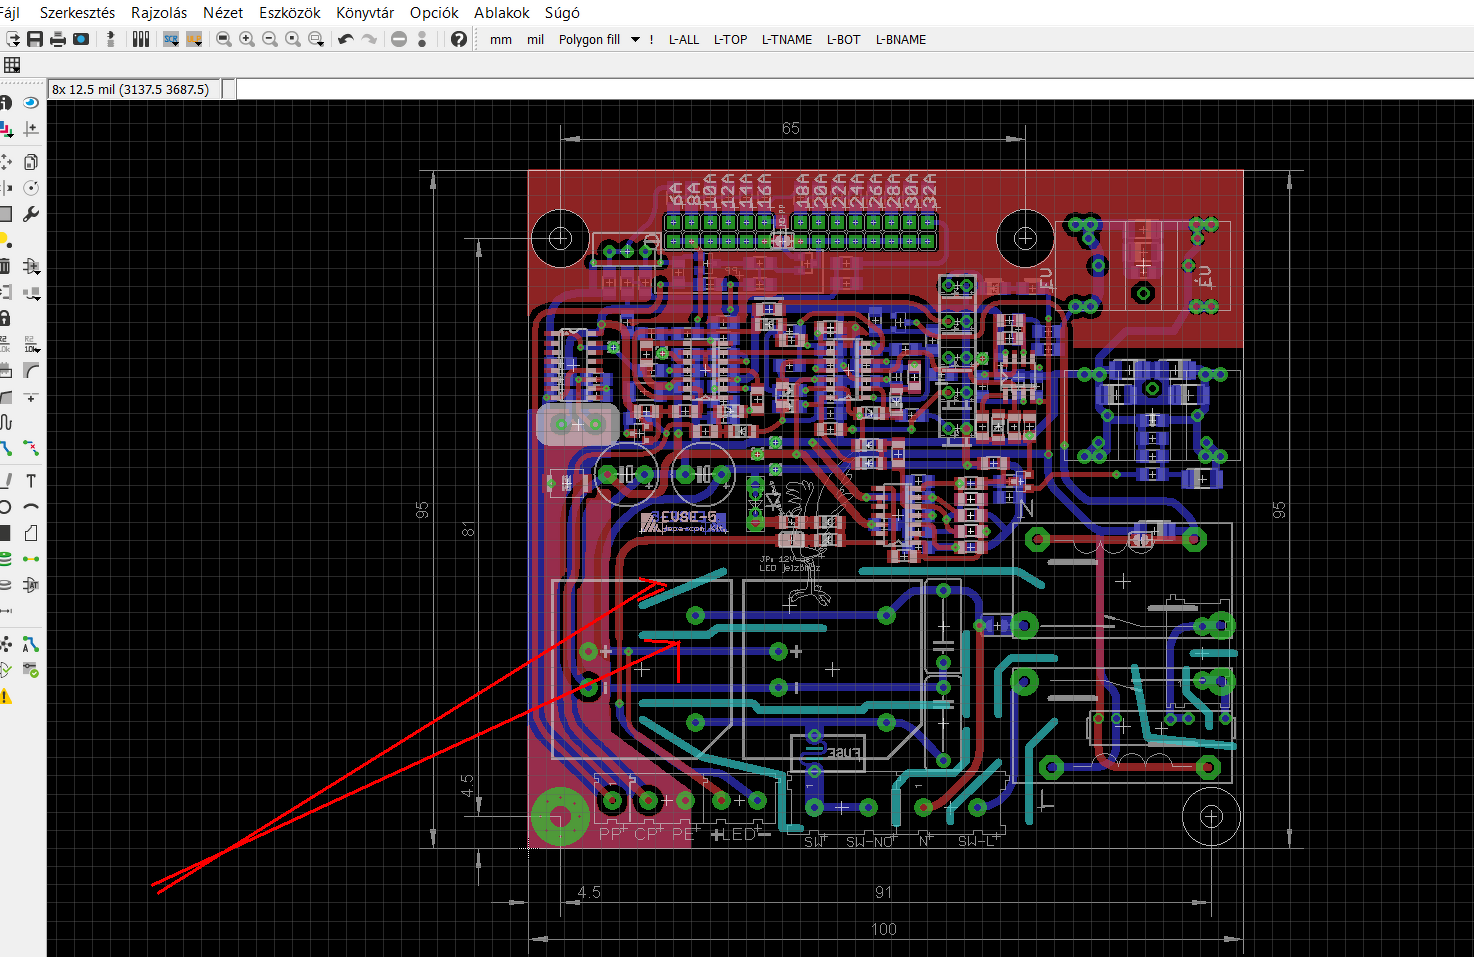Toggle the Polygon fill option
The height and width of the screenshot is (957, 1474).
pos(589,40)
